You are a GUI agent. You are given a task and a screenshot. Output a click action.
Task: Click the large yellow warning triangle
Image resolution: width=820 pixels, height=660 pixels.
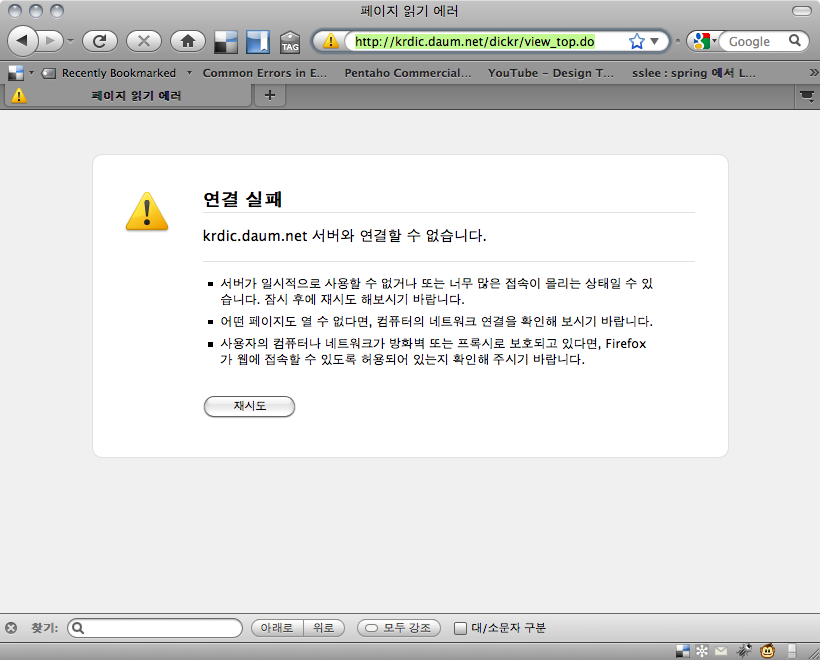click(x=147, y=211)
